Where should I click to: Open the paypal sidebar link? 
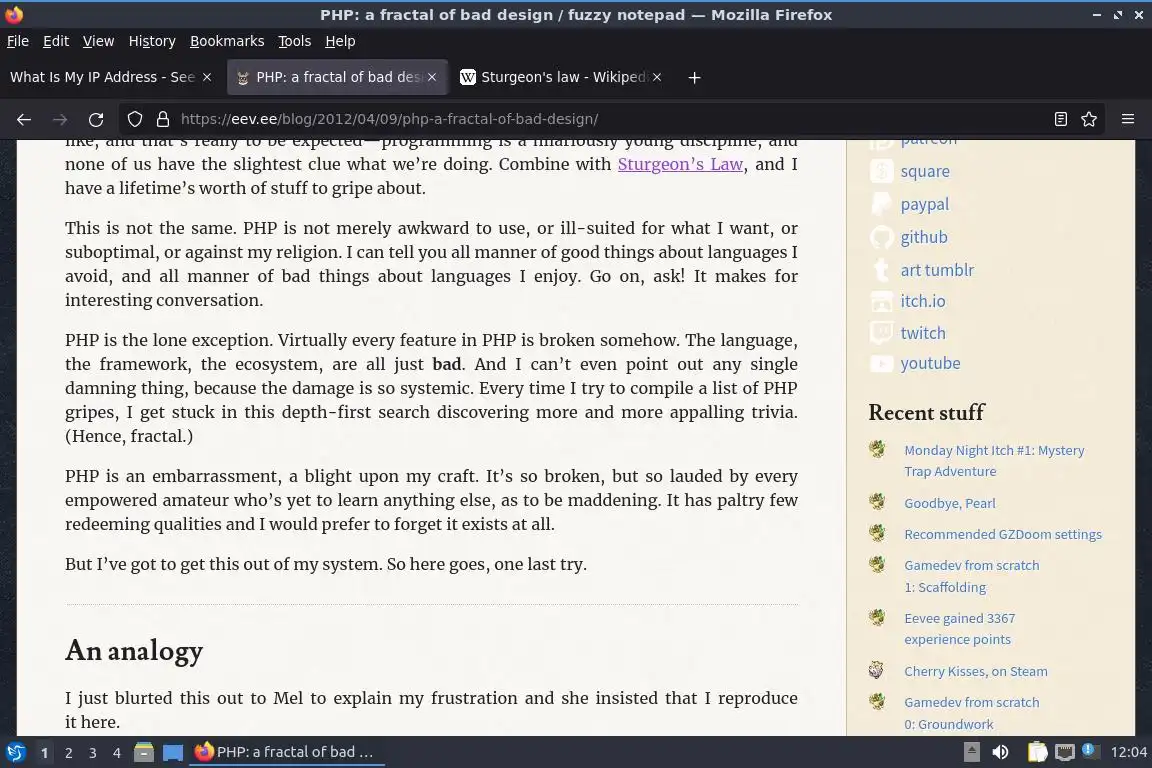tap(925, 204)
